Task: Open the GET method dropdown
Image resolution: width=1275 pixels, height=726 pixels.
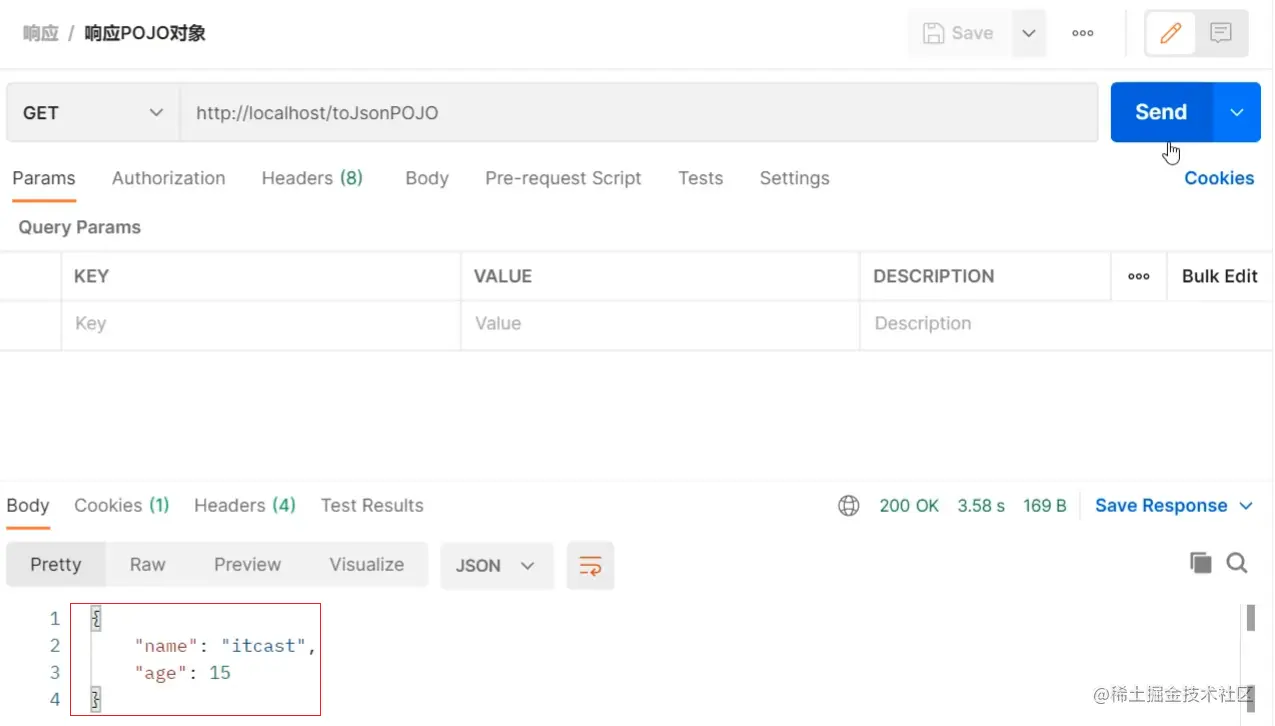Action: coord(92,113)
